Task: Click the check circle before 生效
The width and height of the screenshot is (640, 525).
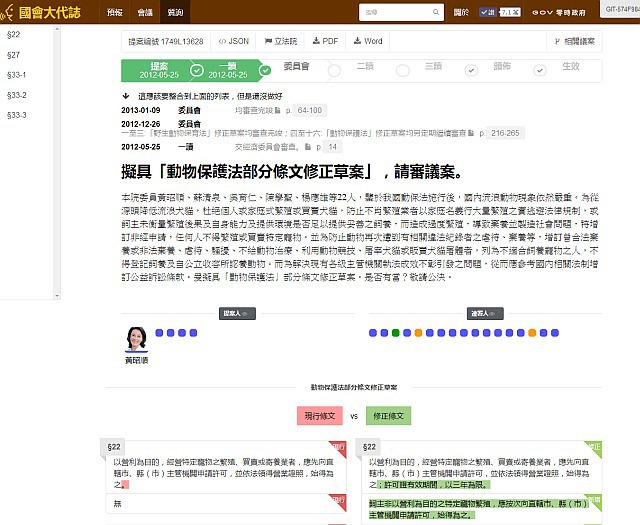Action: (540, 71)
